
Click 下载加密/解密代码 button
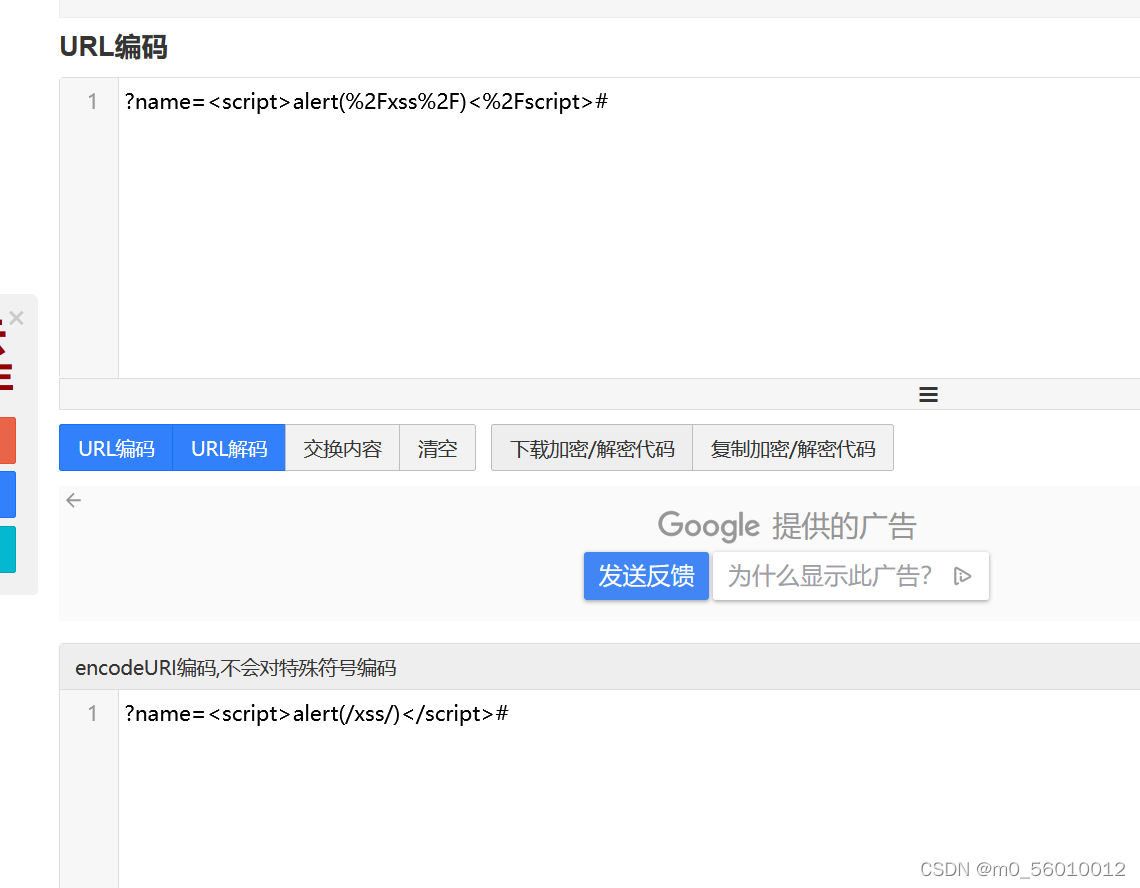pos(592,448)
